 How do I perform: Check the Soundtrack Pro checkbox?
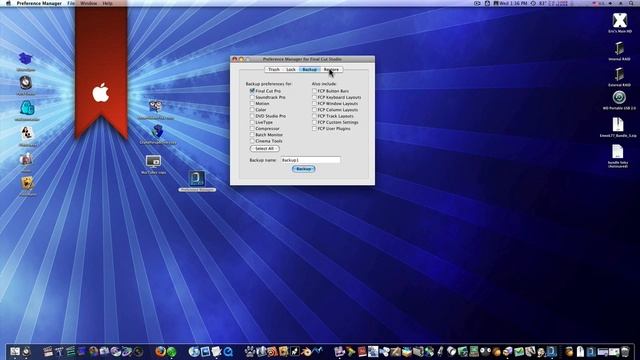coord(252,97)
